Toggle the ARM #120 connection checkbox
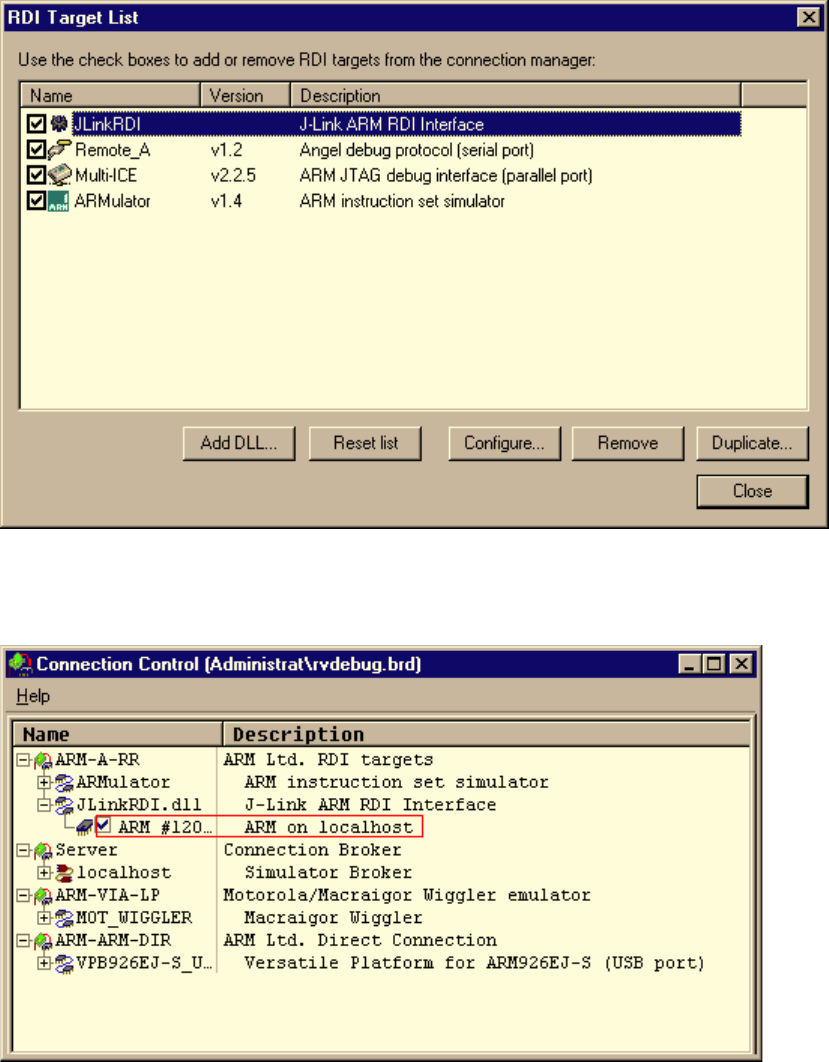Screen dimensions: 829x1062 coord(104,826)
